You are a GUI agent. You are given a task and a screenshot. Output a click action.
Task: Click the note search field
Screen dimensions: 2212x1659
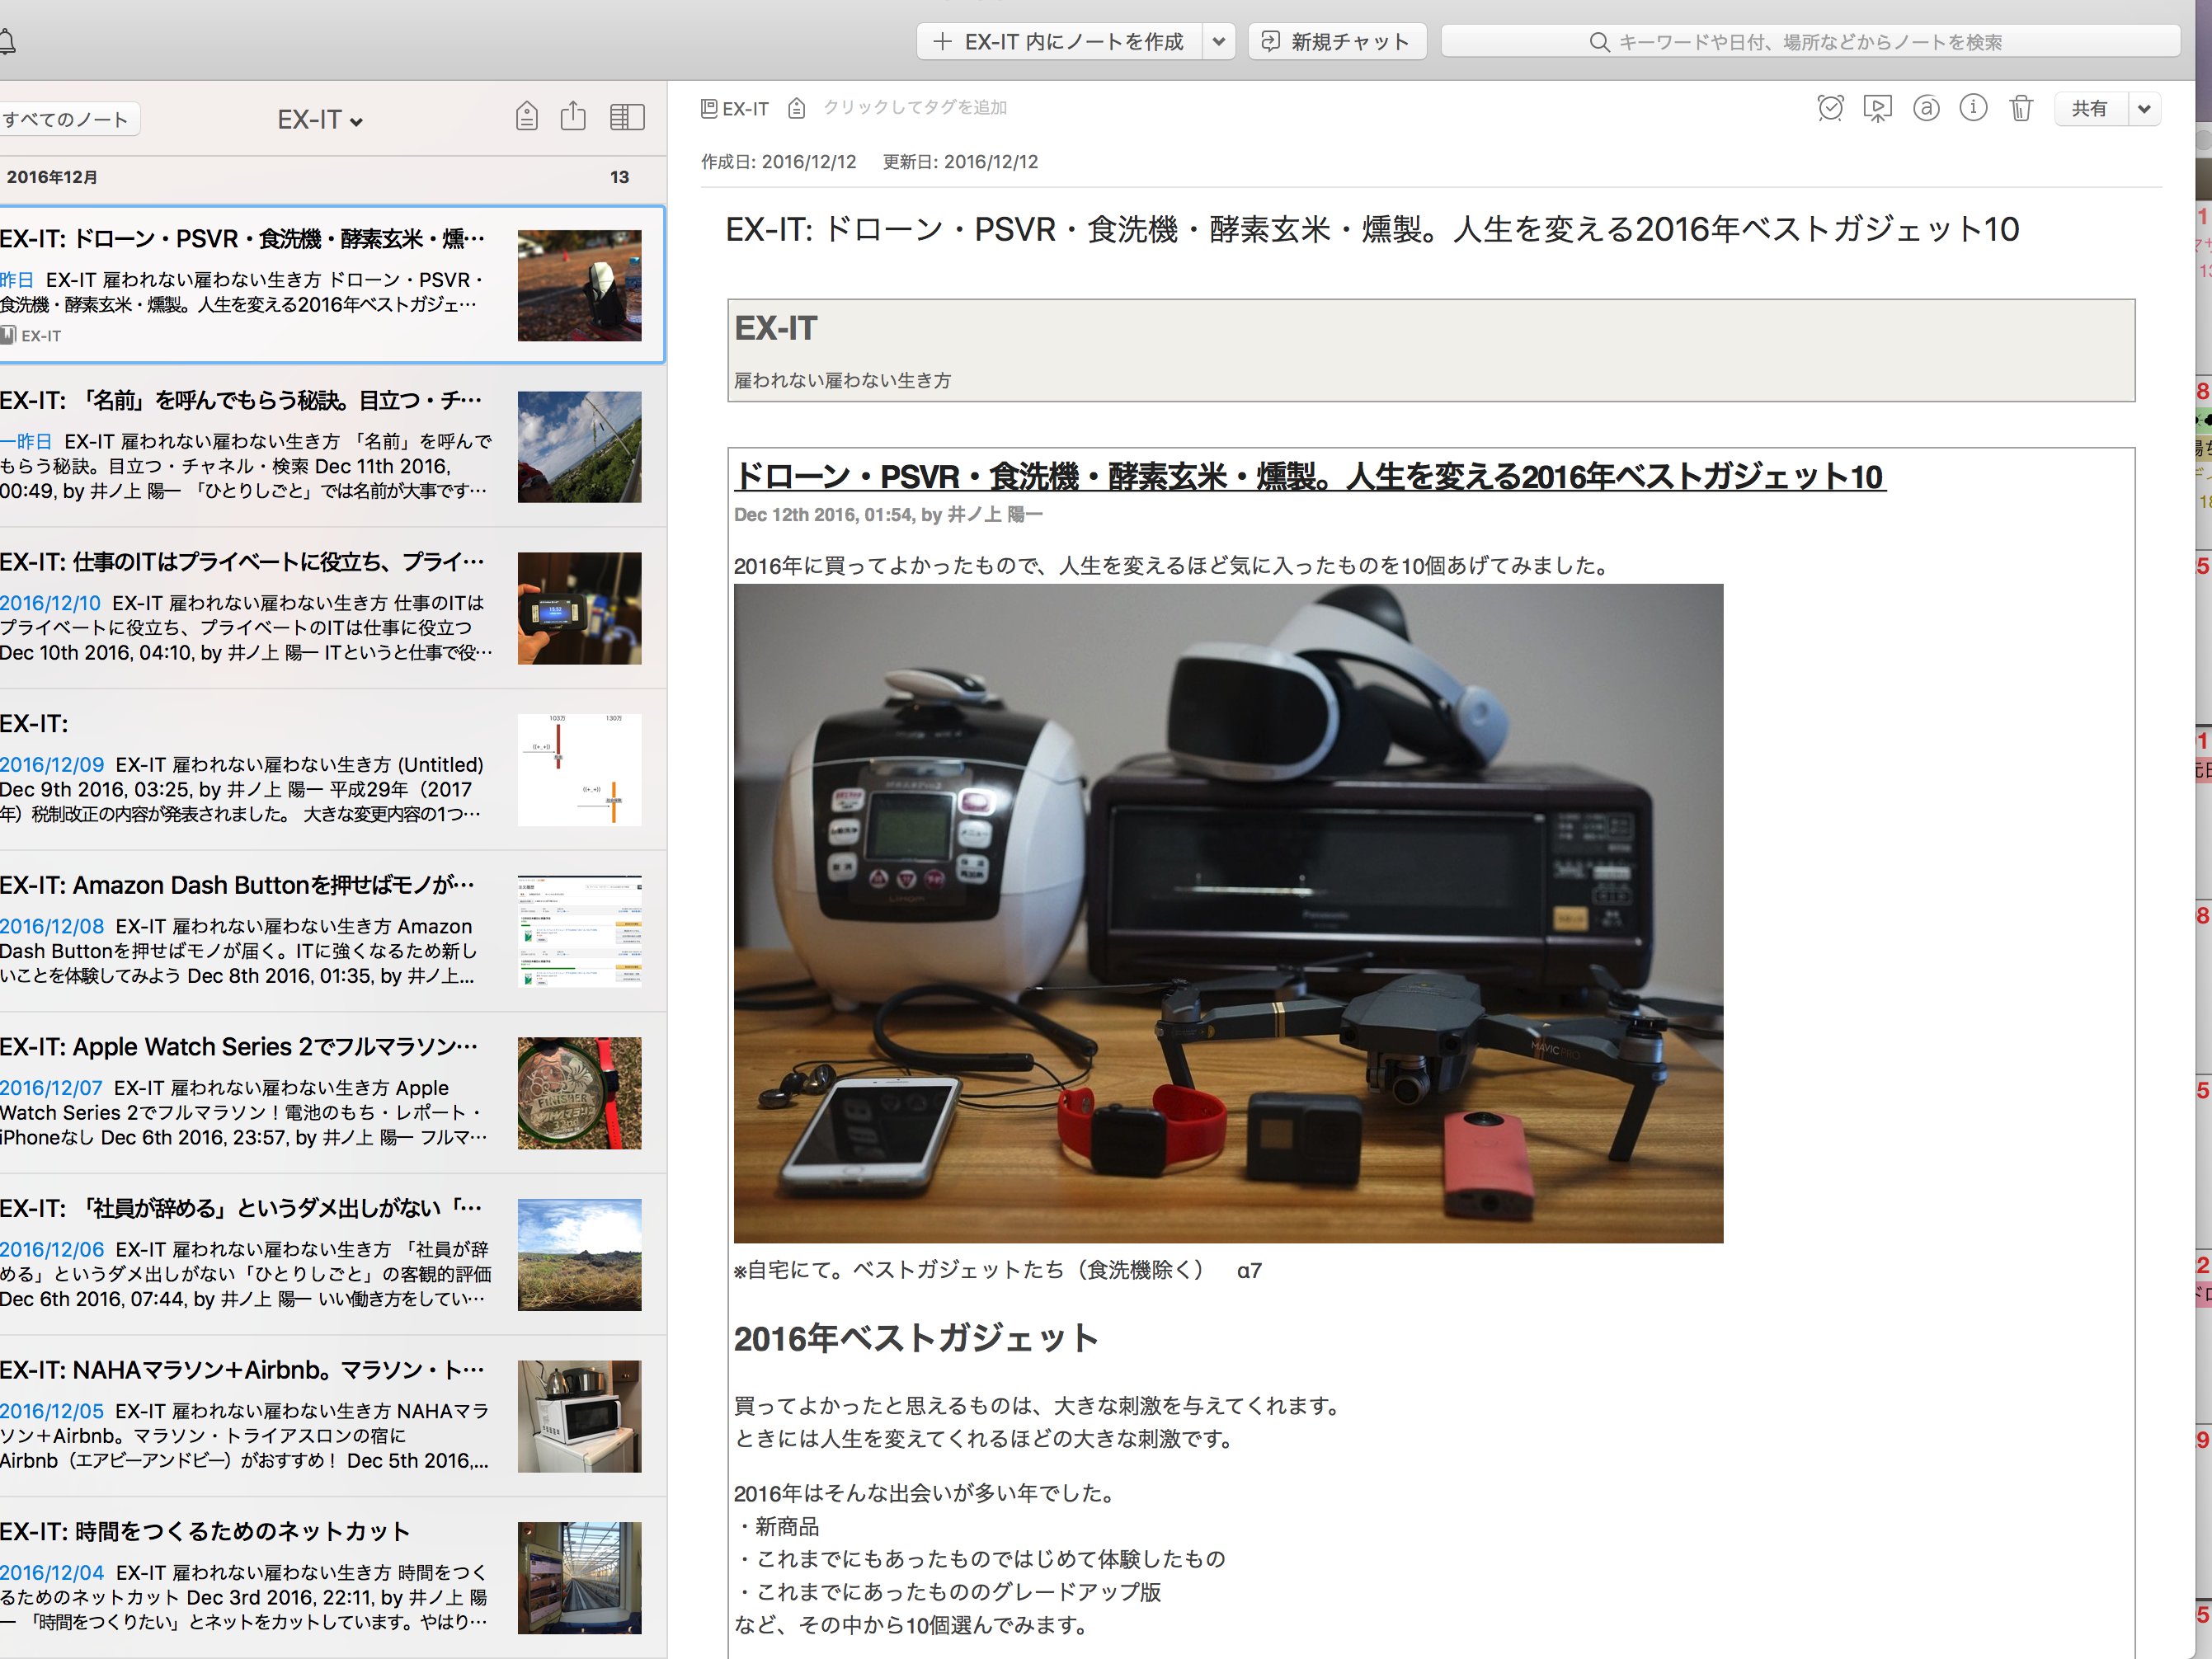pos(1809,41)
